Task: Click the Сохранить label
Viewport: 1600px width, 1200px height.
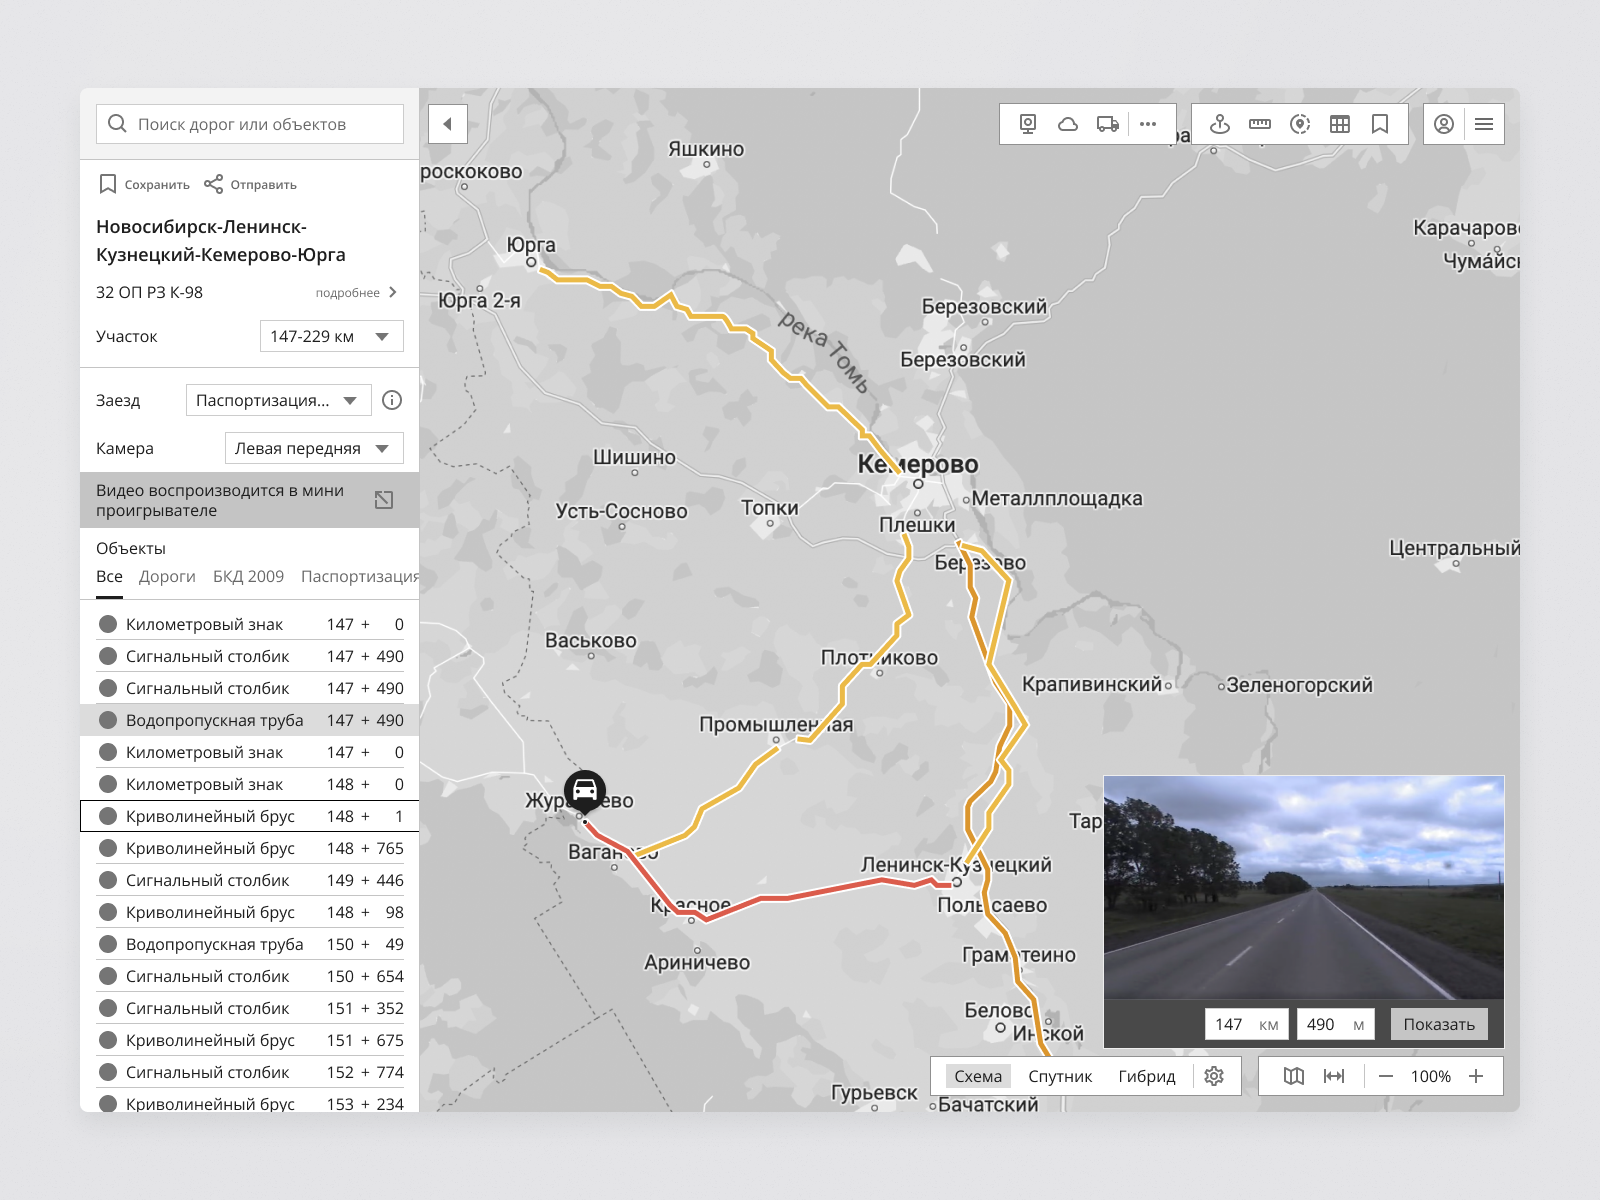Action: (157, 185)
